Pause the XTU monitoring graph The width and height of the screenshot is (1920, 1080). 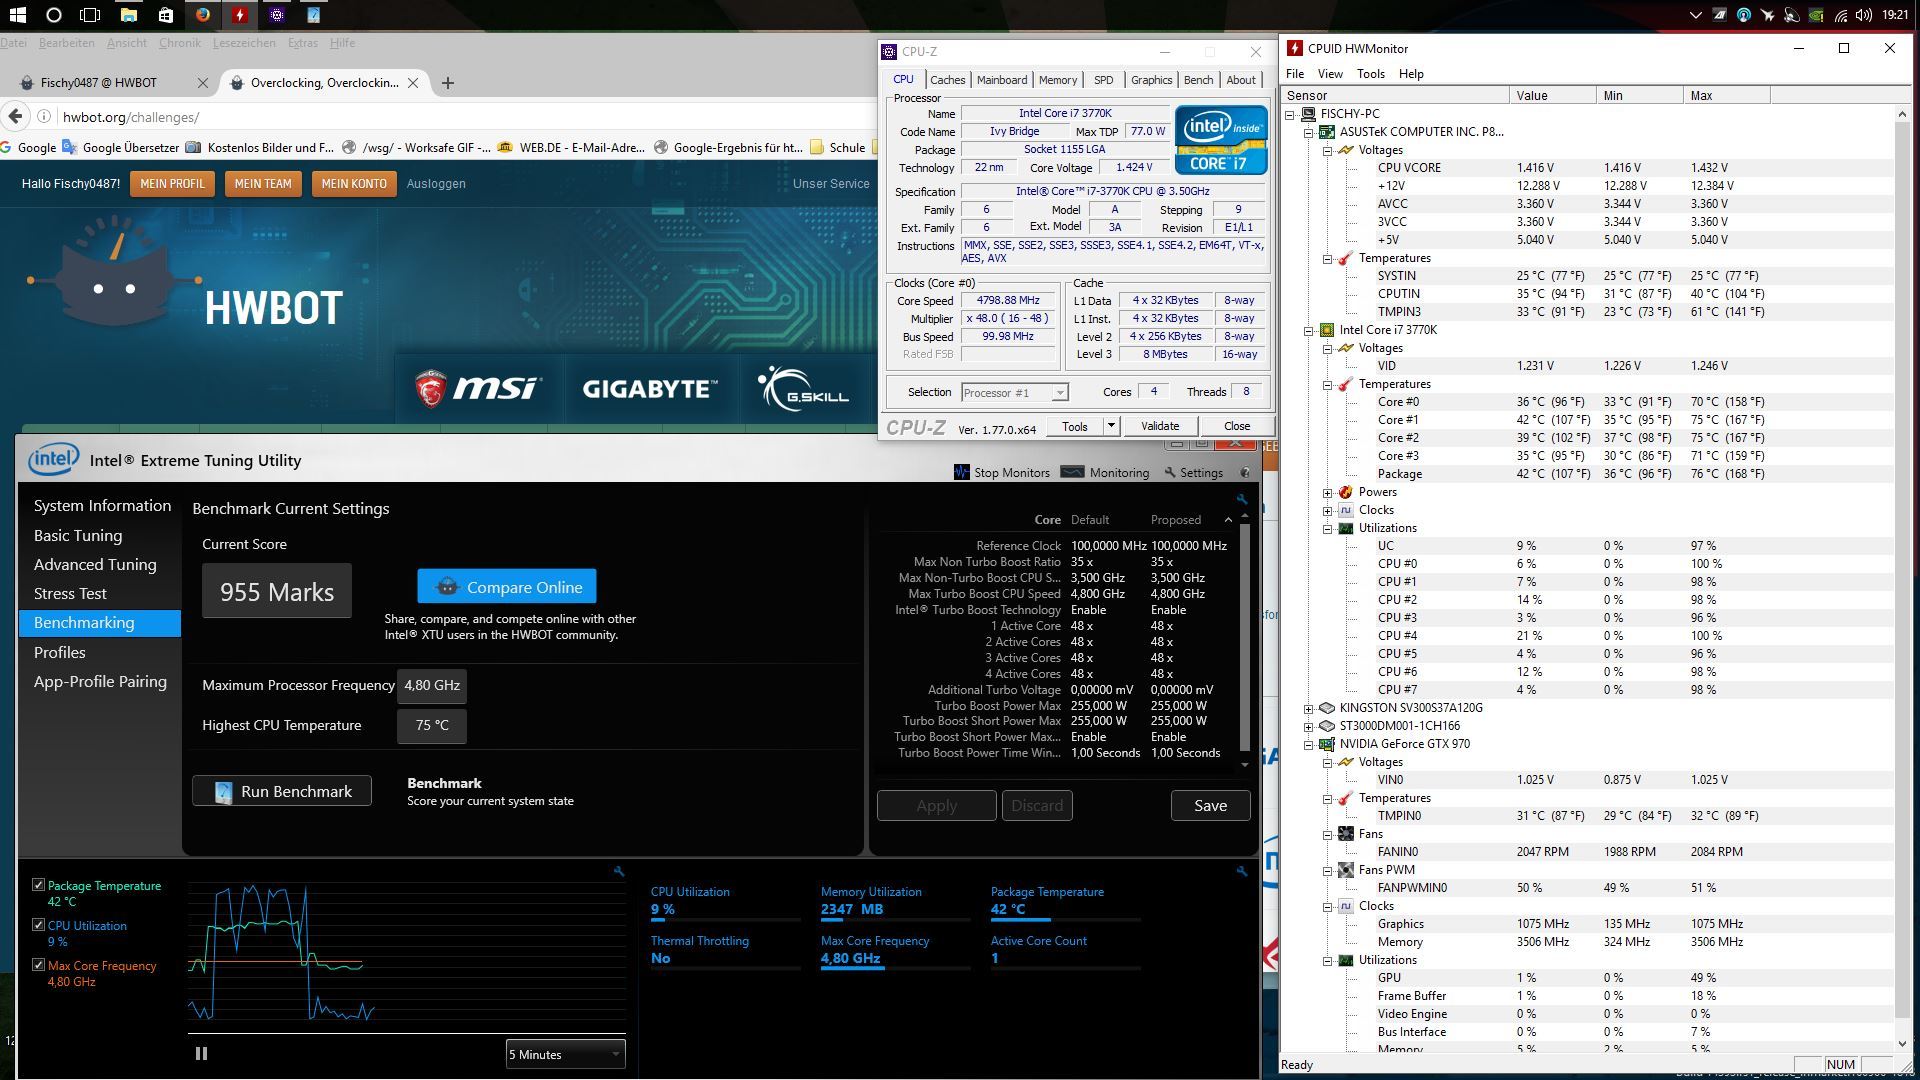[201, 1053]
